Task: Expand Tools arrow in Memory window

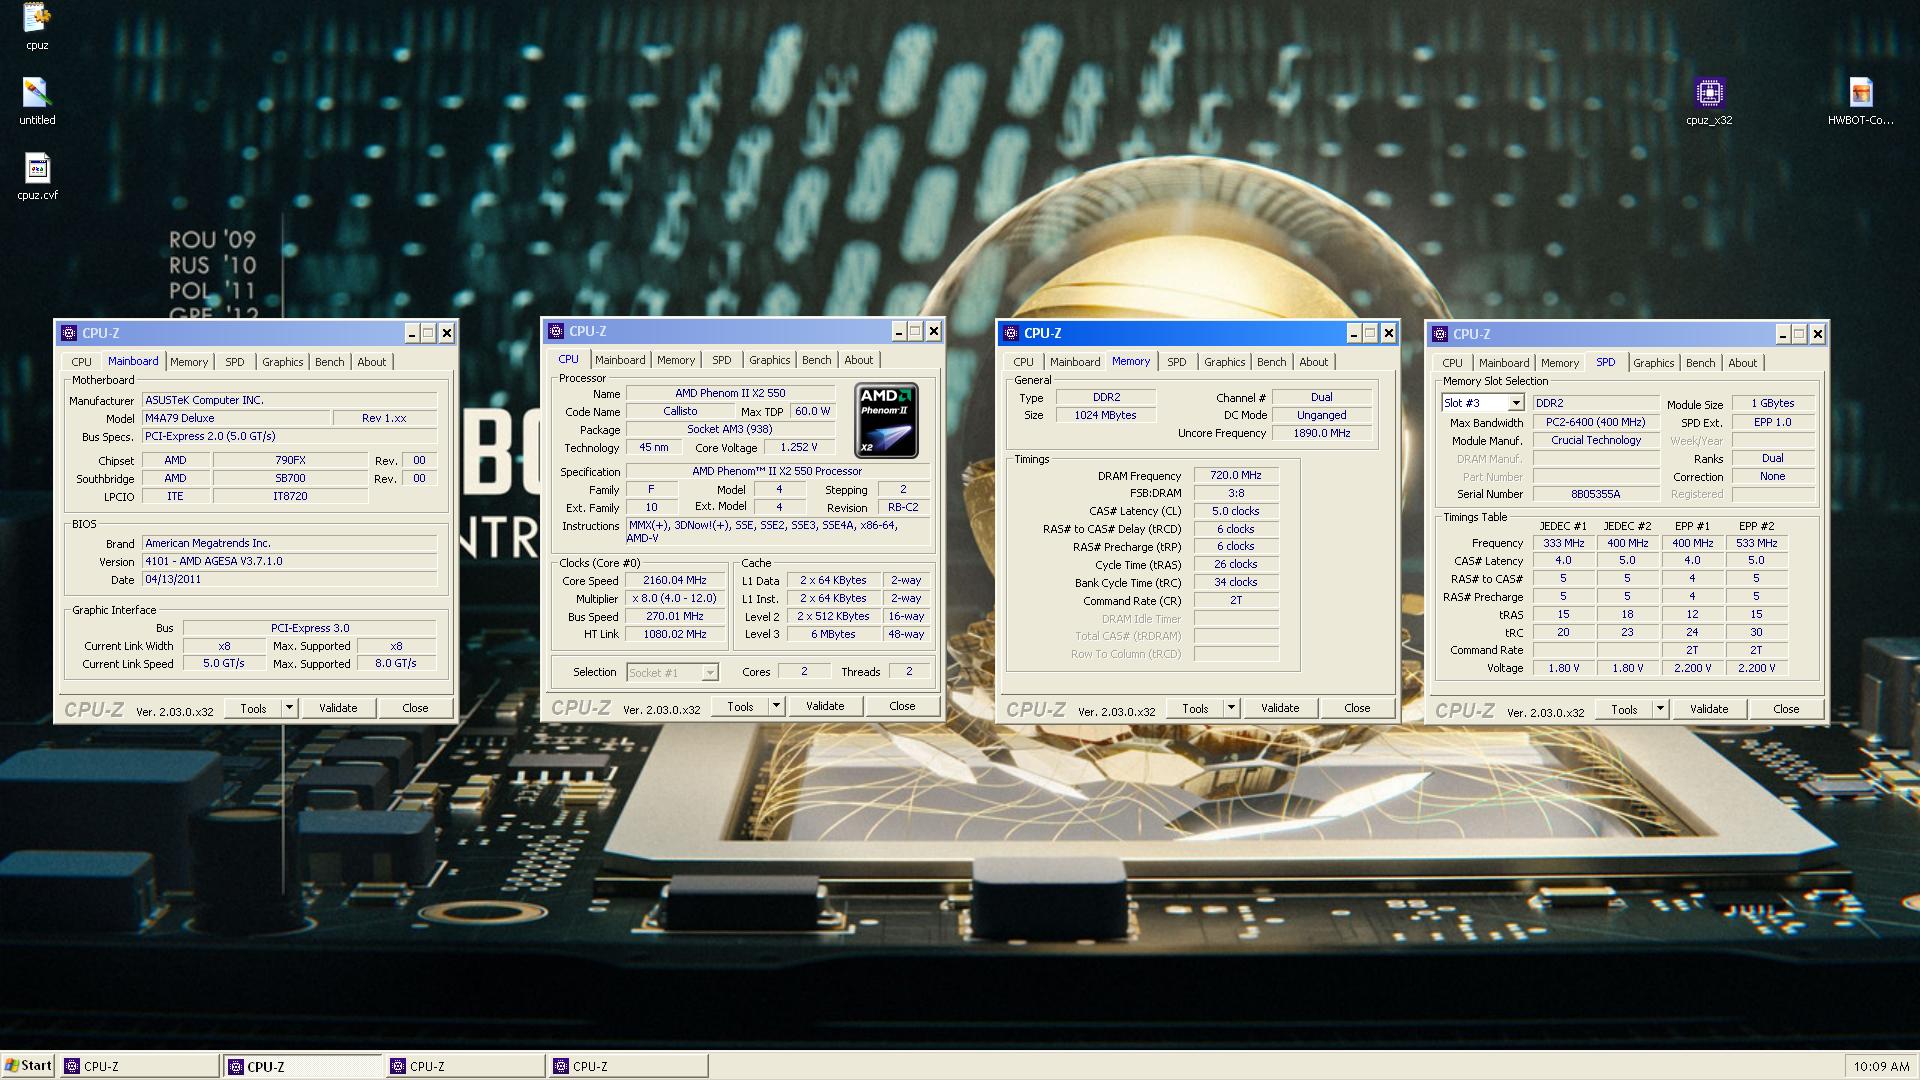Action: [x=1231, y=708]
